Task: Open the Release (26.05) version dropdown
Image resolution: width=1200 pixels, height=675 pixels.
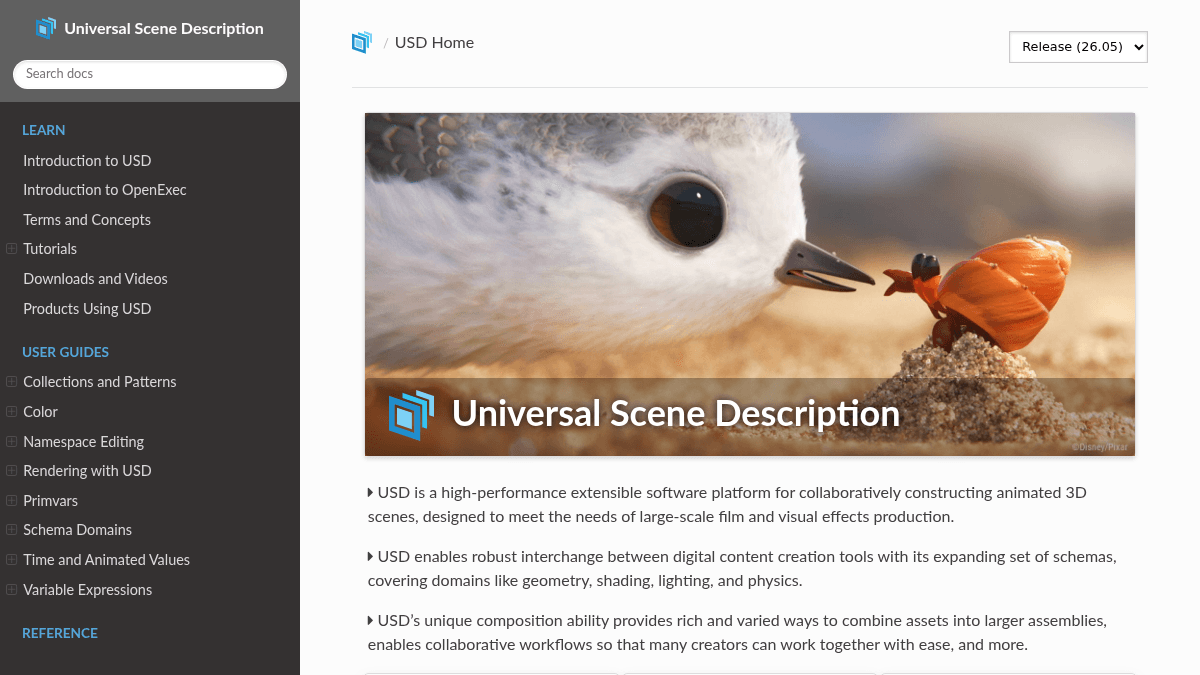Action: tap(1078, 47)
